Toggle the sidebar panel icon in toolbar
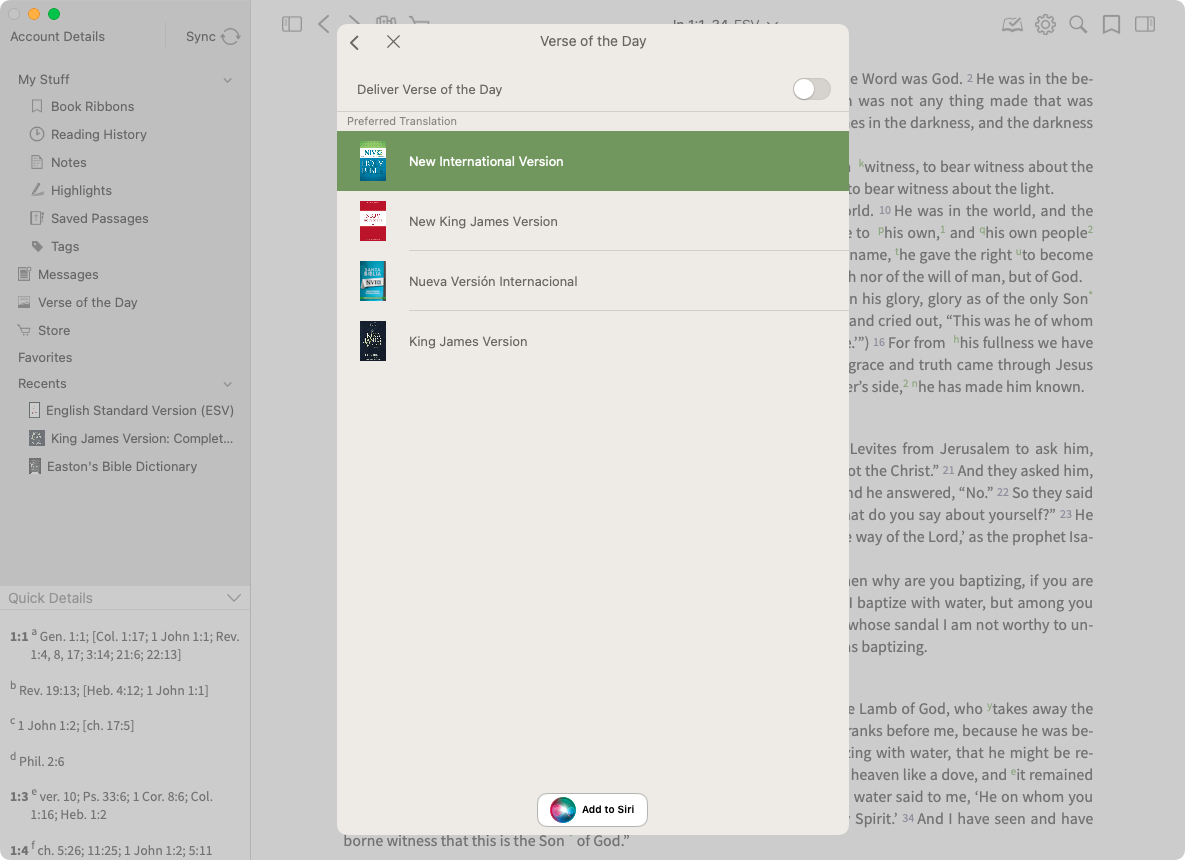 292,24
